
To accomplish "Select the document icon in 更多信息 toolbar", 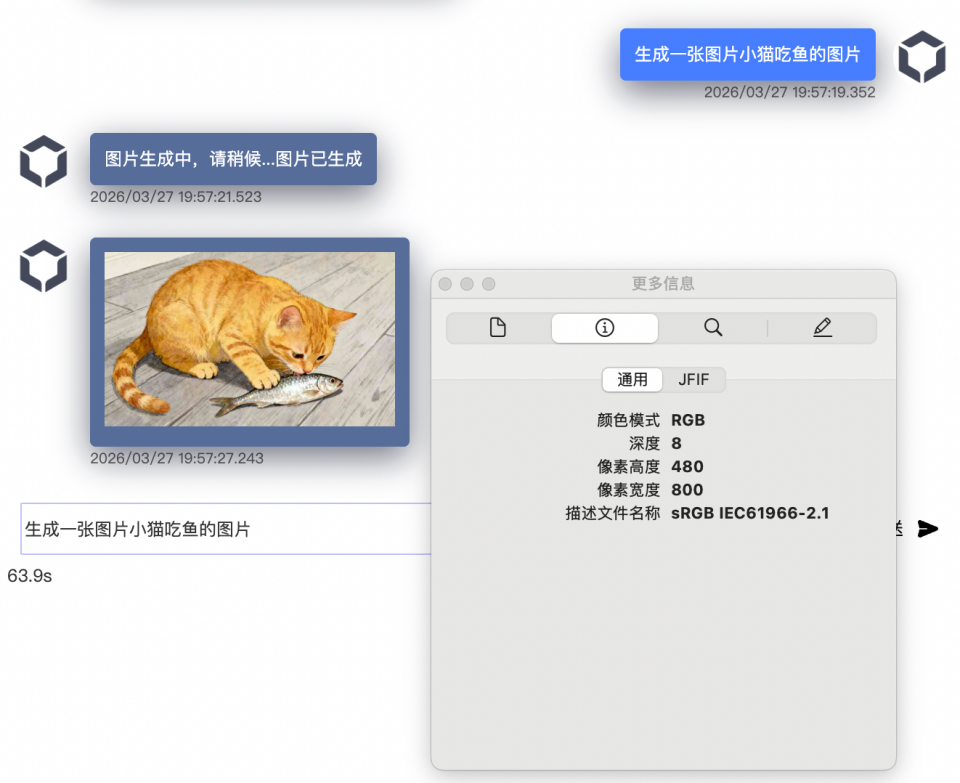I will (x=497, y=327).
